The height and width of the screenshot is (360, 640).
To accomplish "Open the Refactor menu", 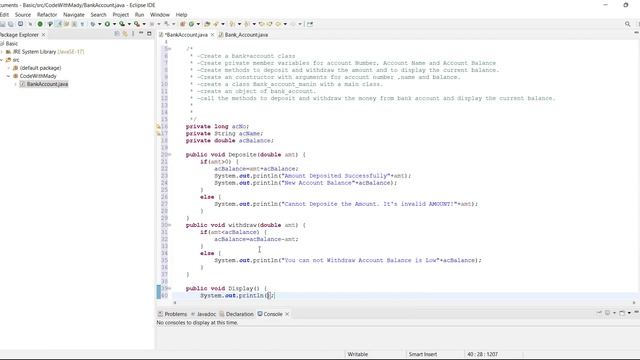I will coord(47,14).
